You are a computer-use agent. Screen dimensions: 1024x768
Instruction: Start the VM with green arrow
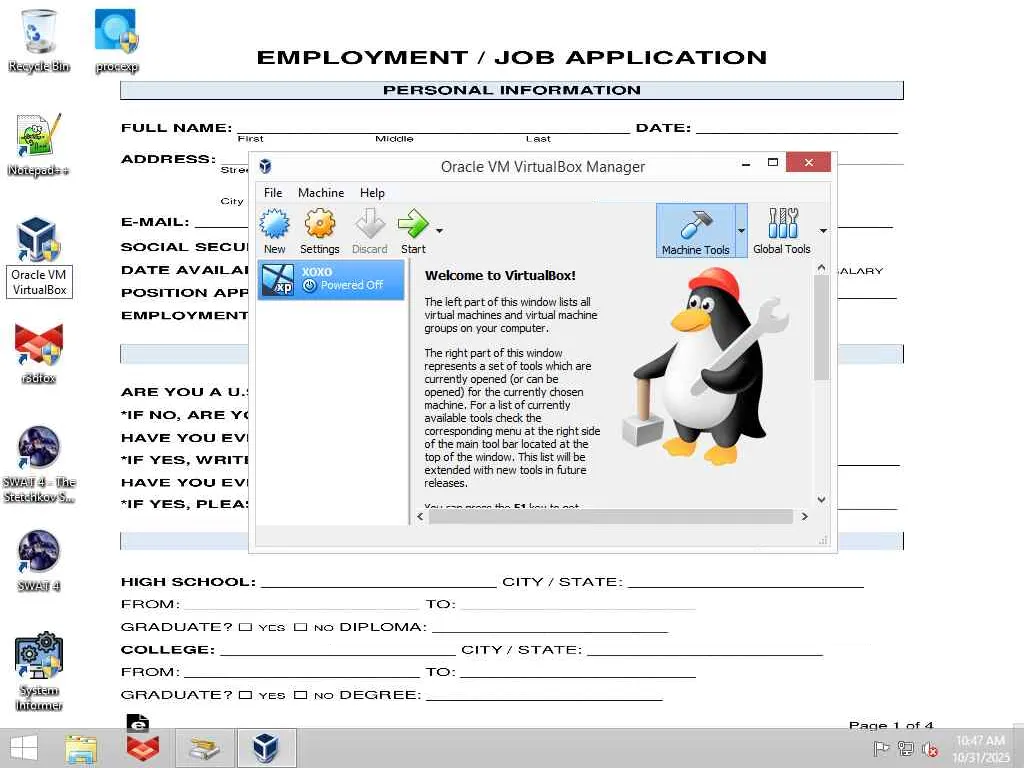[413, 231]
